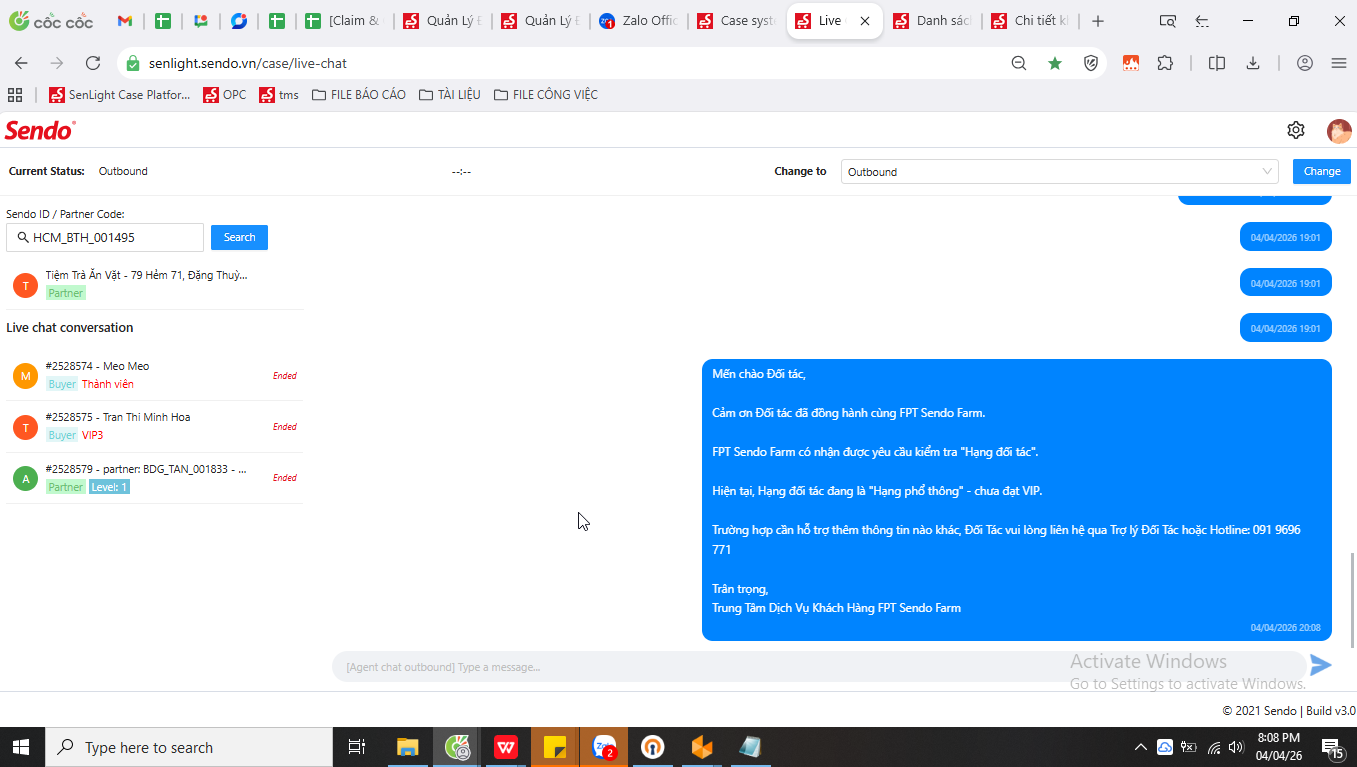
Task: Close the active Live chat tab
Action: (865, 21)
